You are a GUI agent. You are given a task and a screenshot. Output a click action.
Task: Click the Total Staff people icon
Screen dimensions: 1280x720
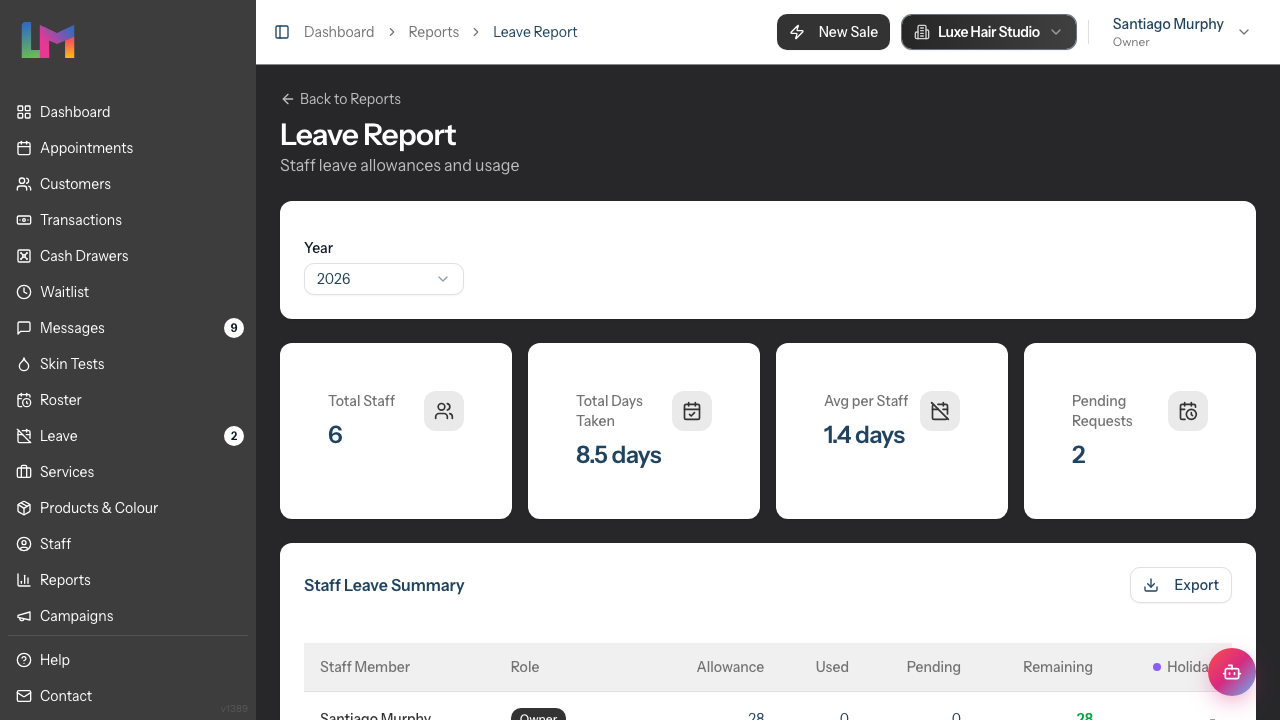pyautogui.click(x=444, y=411)
